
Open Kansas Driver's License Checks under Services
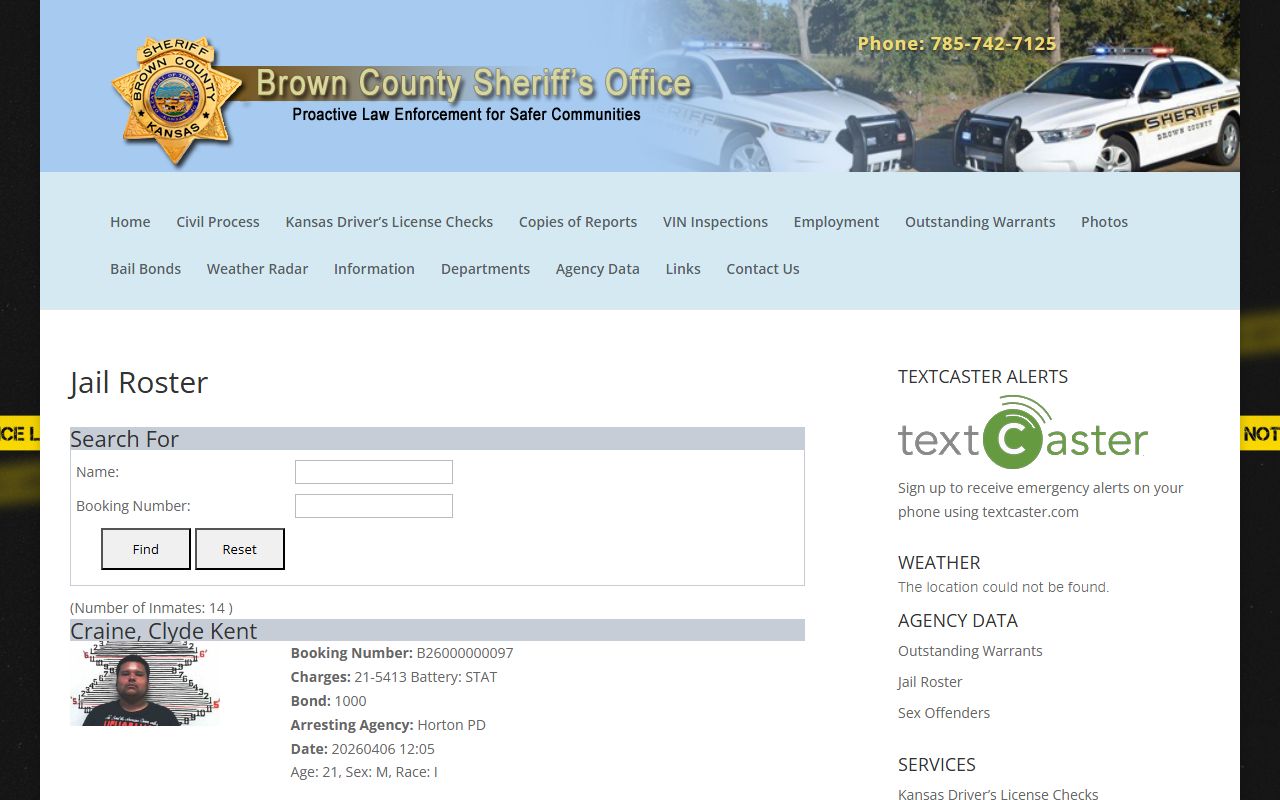(x=998, y=794)
